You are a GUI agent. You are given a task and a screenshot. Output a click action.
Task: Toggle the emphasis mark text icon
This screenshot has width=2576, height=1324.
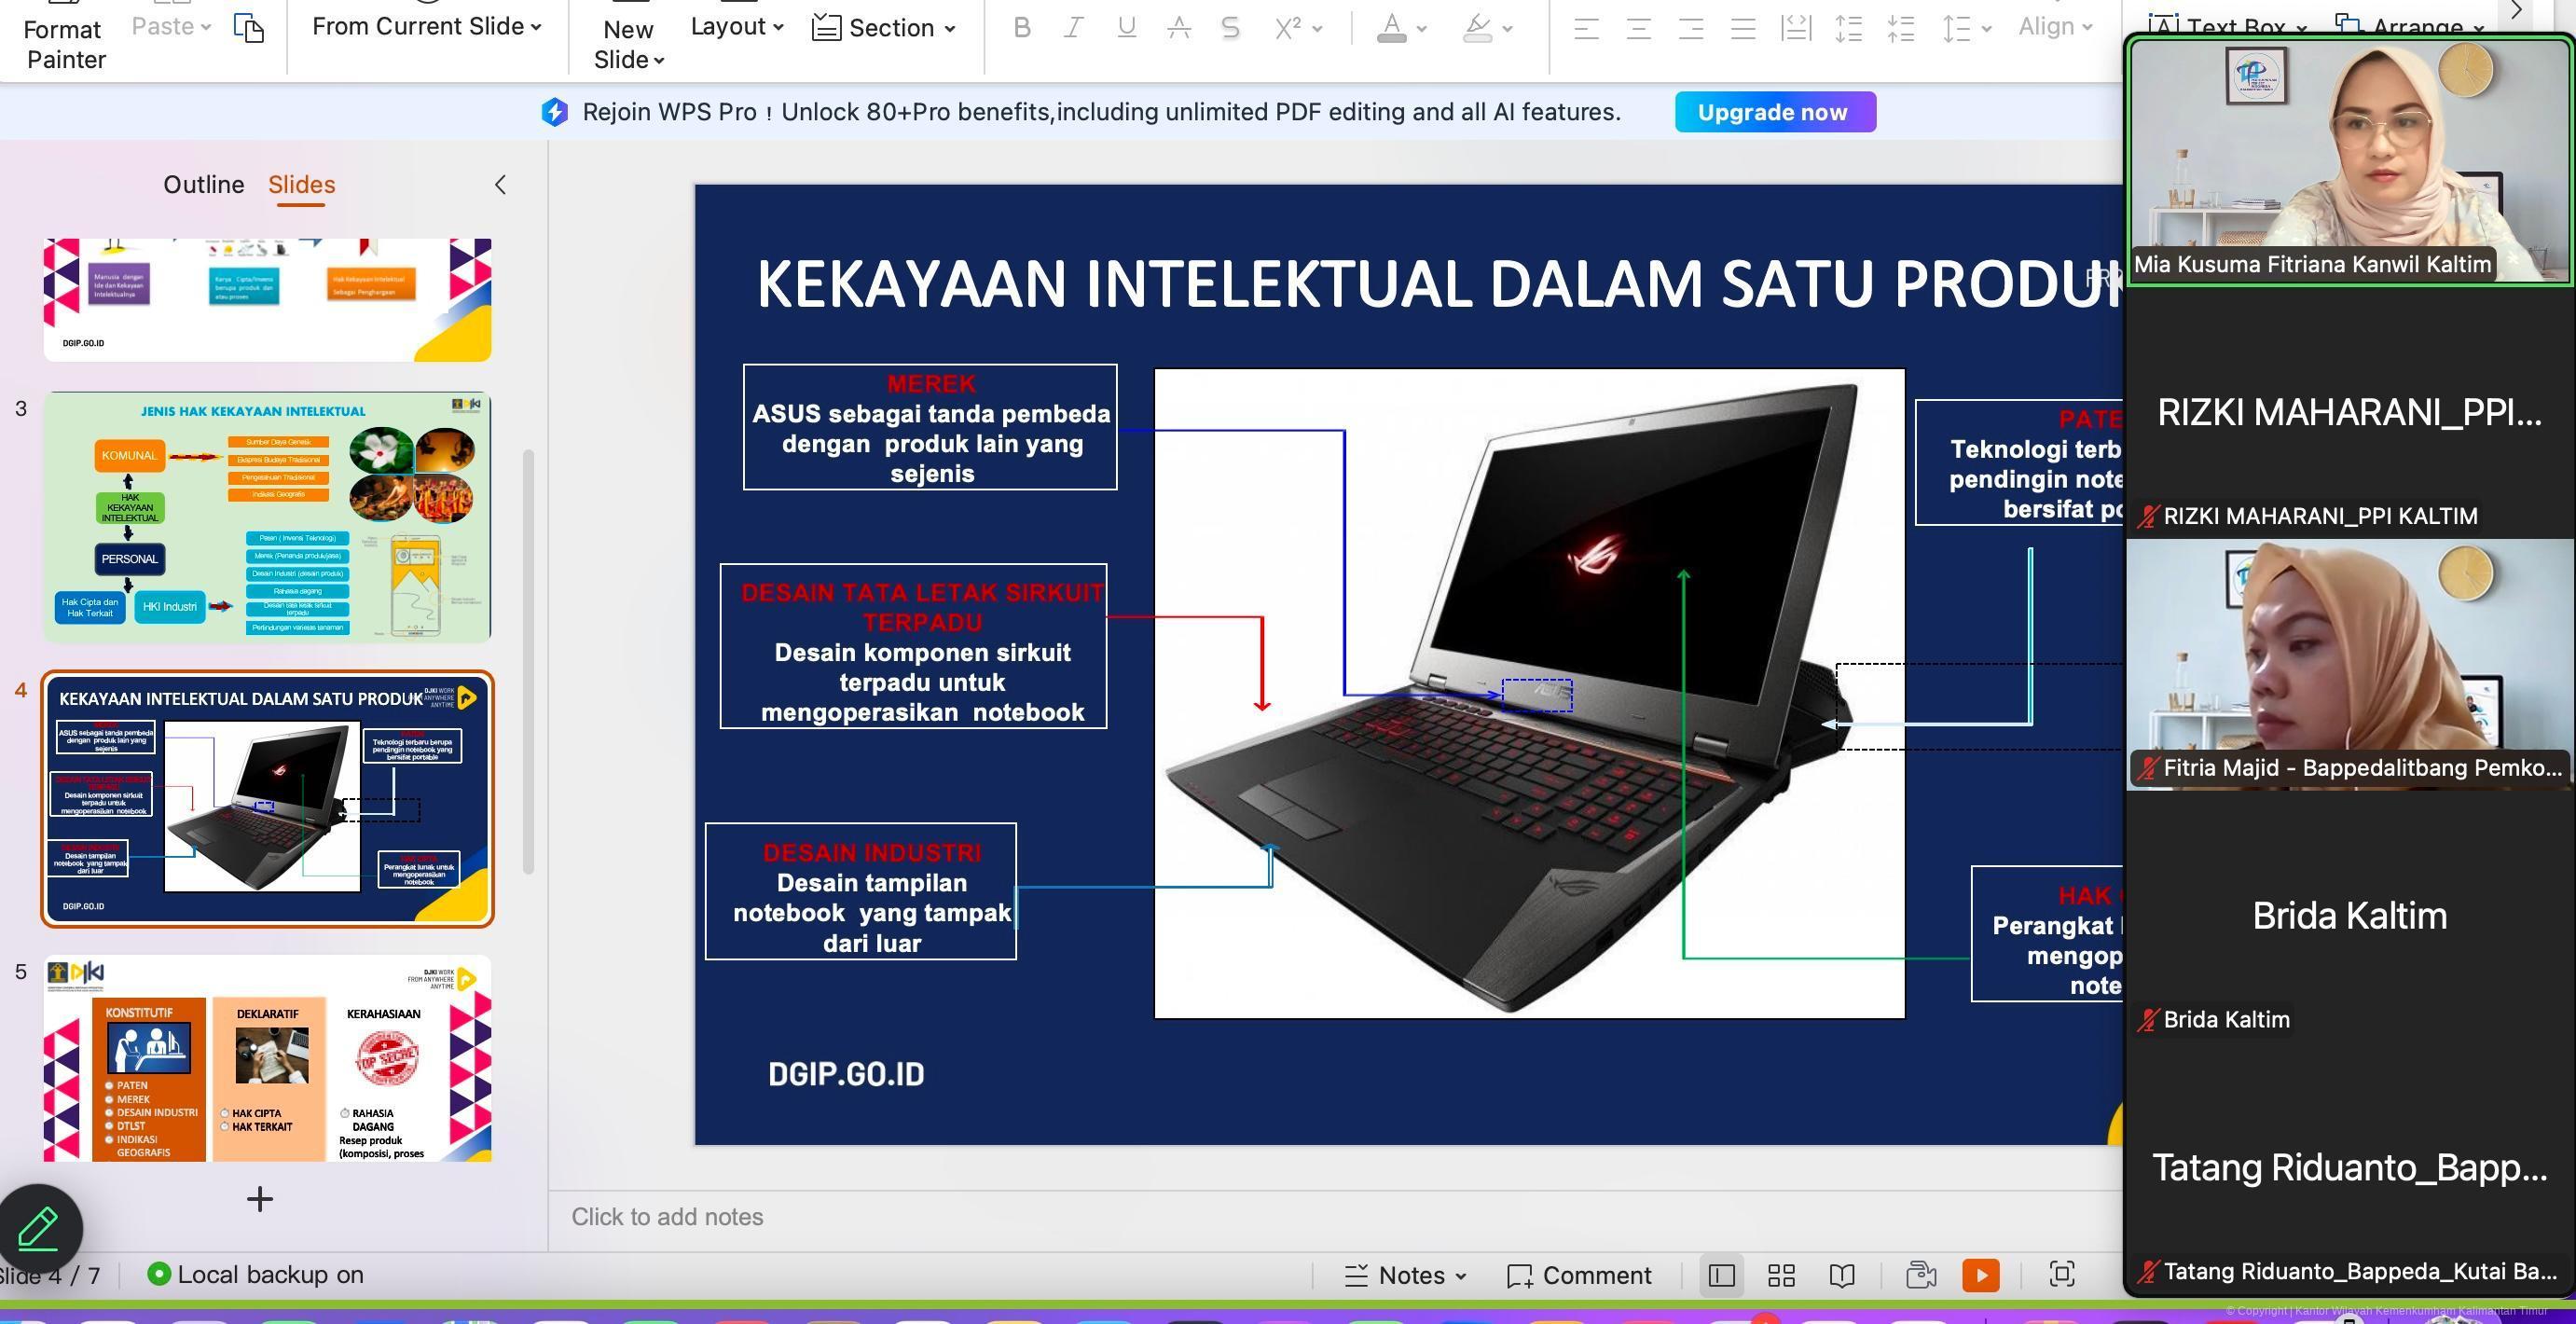click(1179, 28)
